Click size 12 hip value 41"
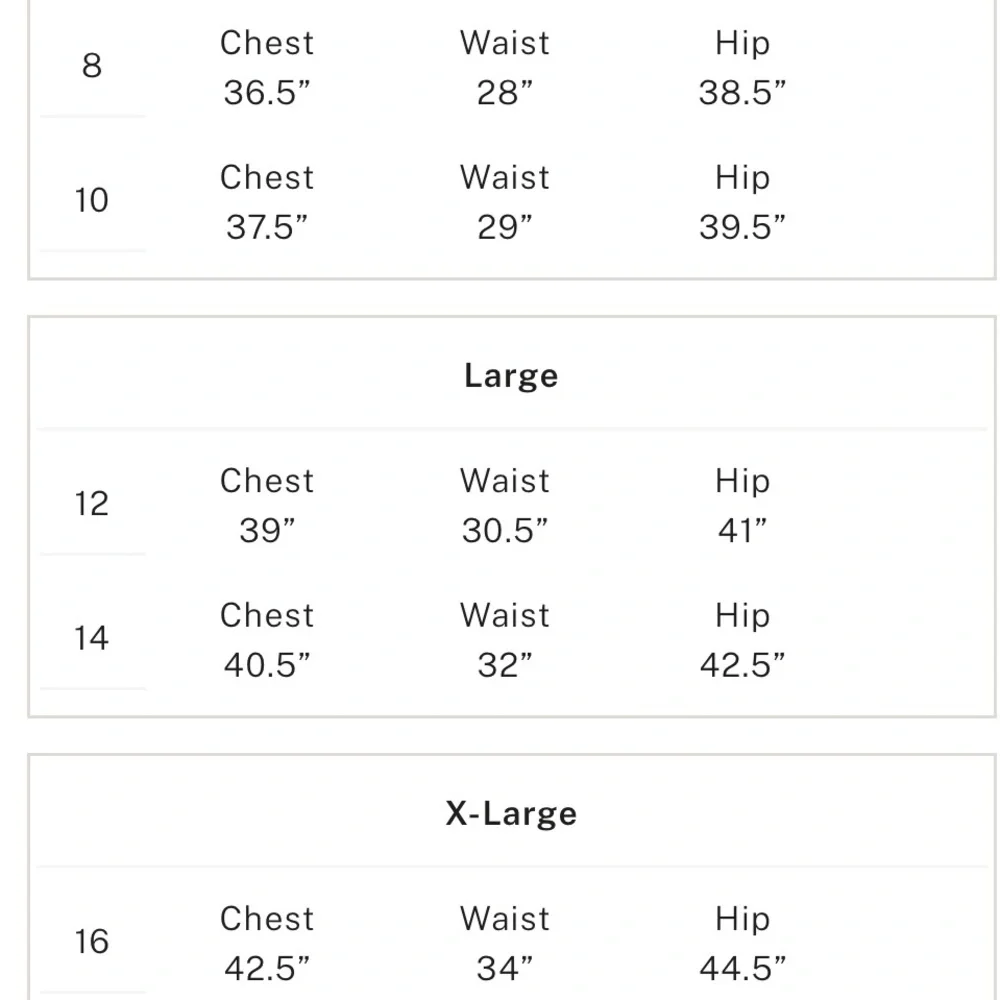The width and height of the screenshot is (1000, 1000). point(742,531)
